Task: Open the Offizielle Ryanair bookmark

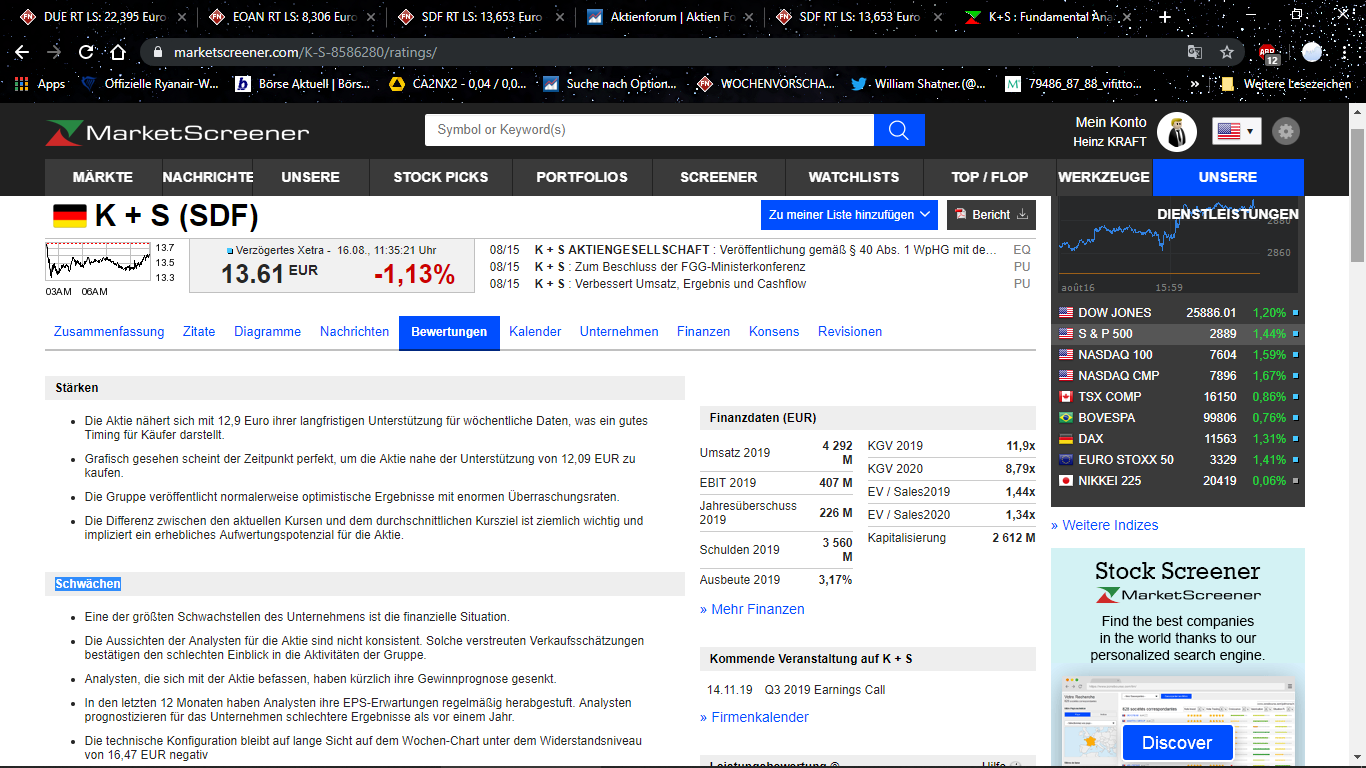Action: tap(150, 84)
